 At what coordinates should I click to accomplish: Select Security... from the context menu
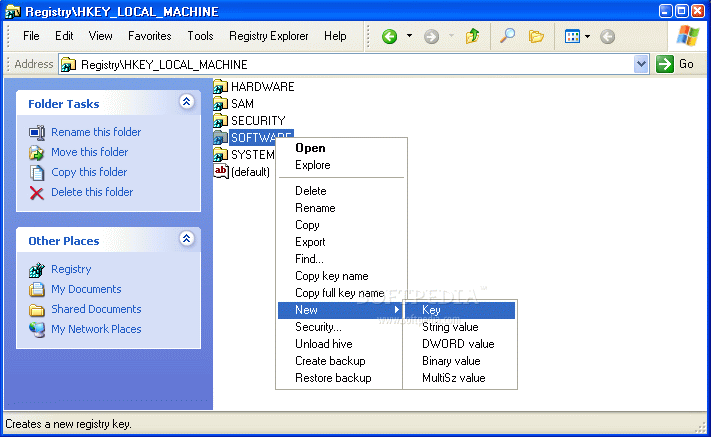click(x=340, y=327)
